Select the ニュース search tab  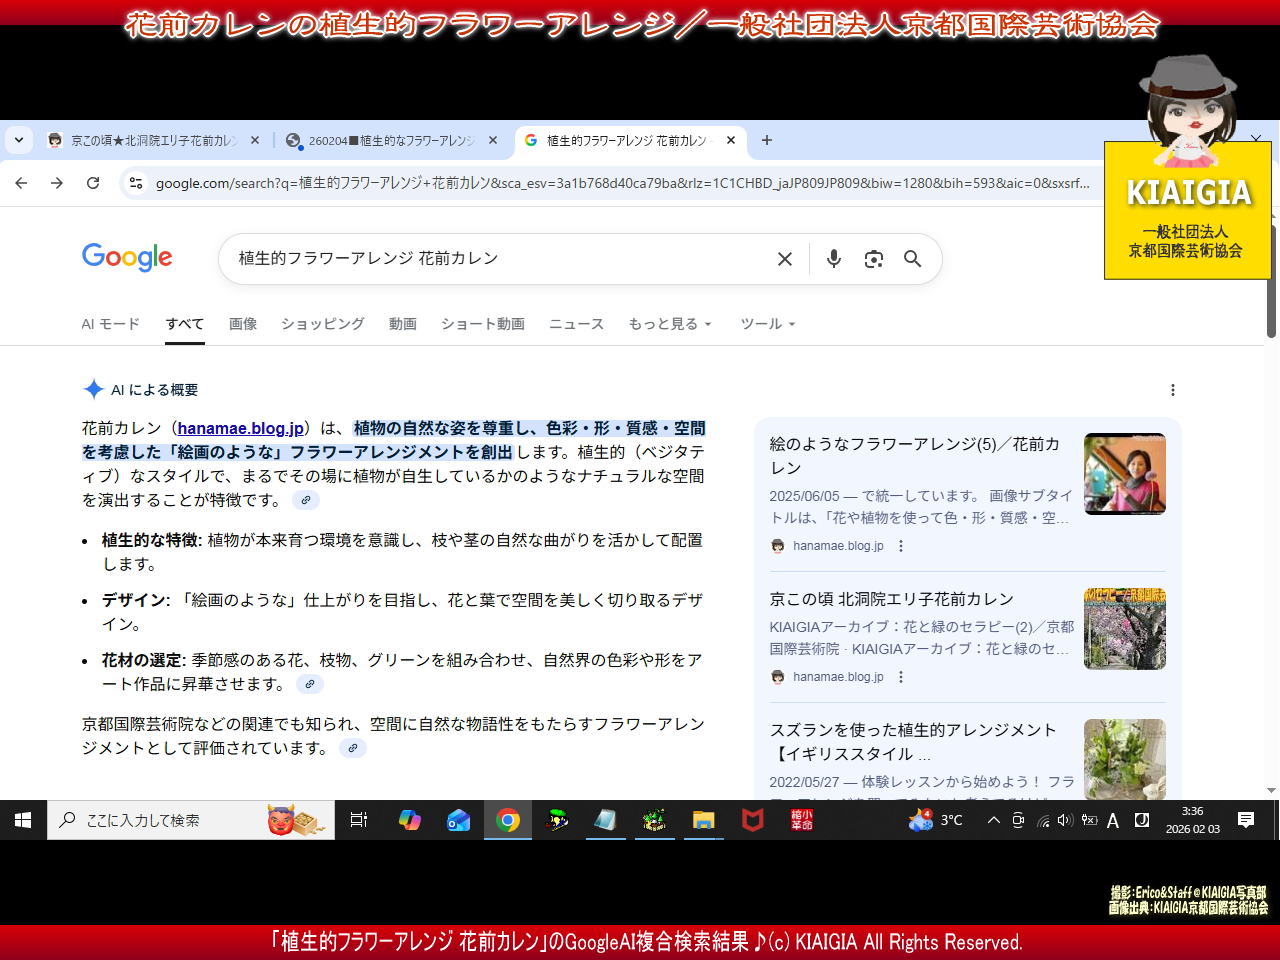[577, 324]
